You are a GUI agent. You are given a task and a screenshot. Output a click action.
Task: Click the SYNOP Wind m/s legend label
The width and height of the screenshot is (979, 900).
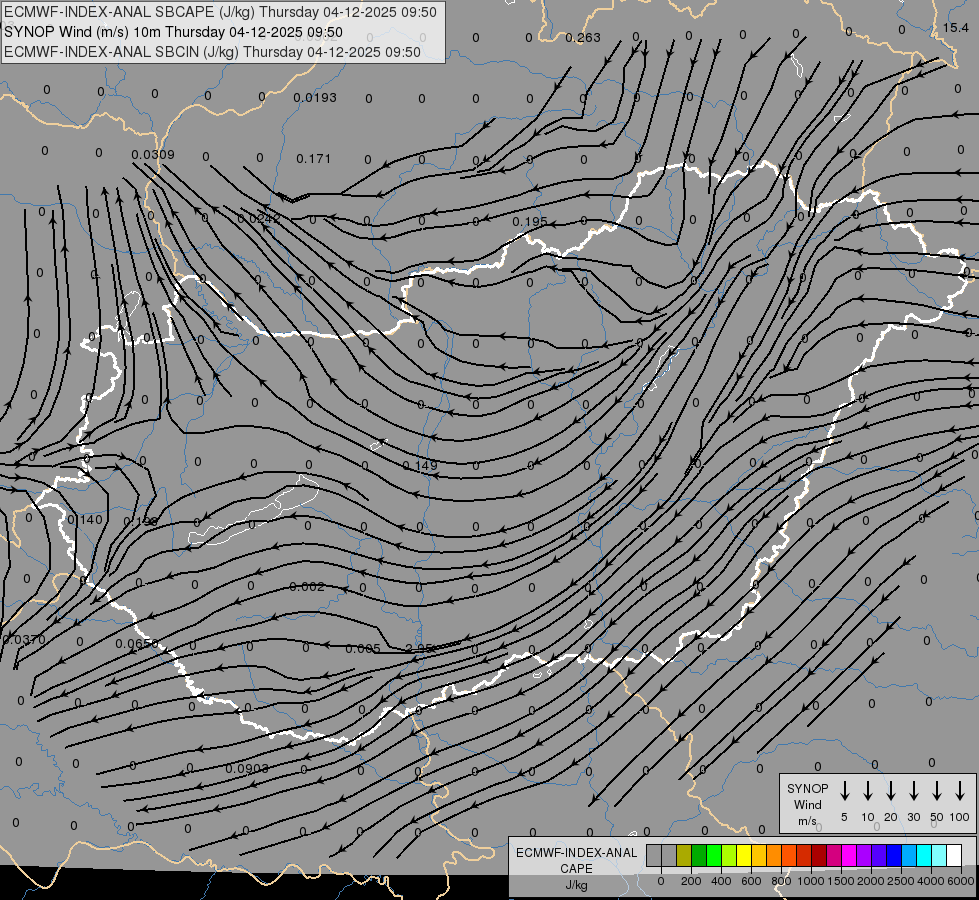(x=807, y=804)
